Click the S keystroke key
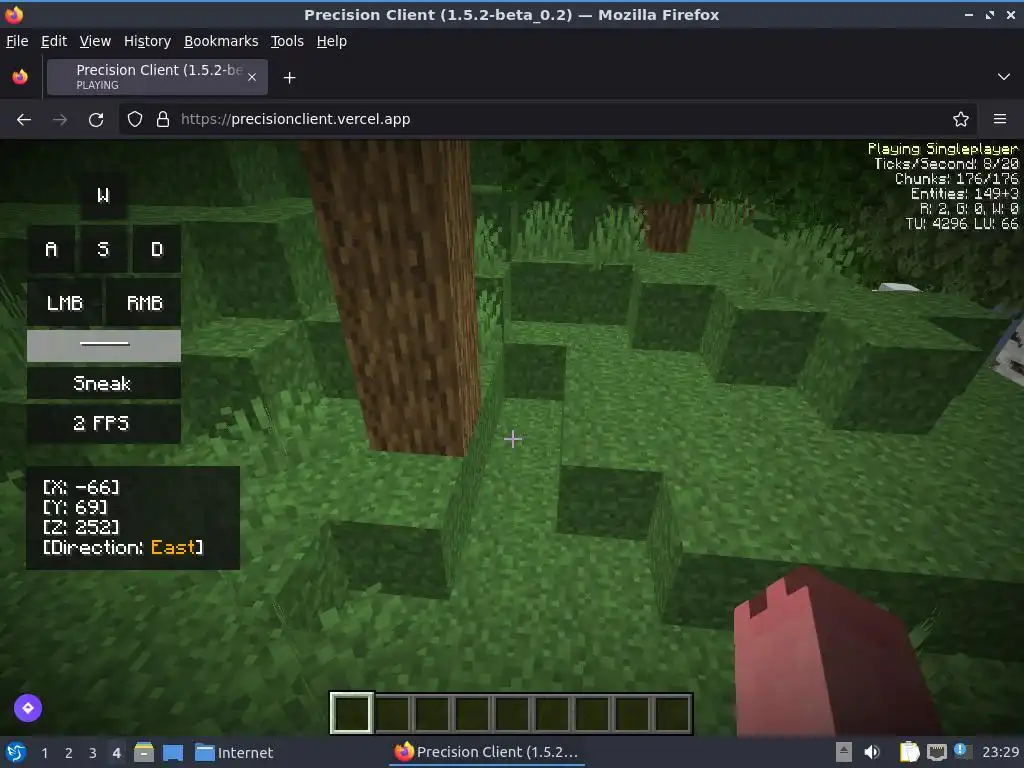The width and height of the screenshot is (1024, 768). pyautogui.click(x=103, y=249)
